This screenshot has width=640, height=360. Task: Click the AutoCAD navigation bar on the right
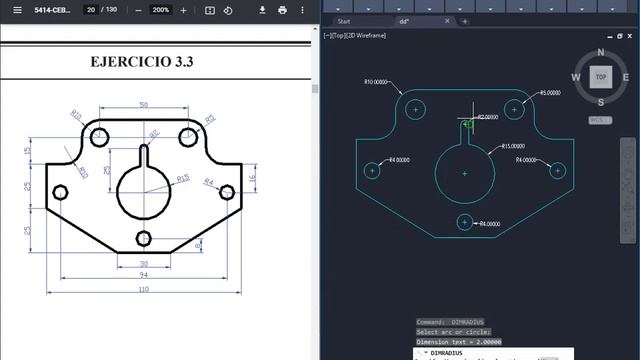tap(628, 191)
